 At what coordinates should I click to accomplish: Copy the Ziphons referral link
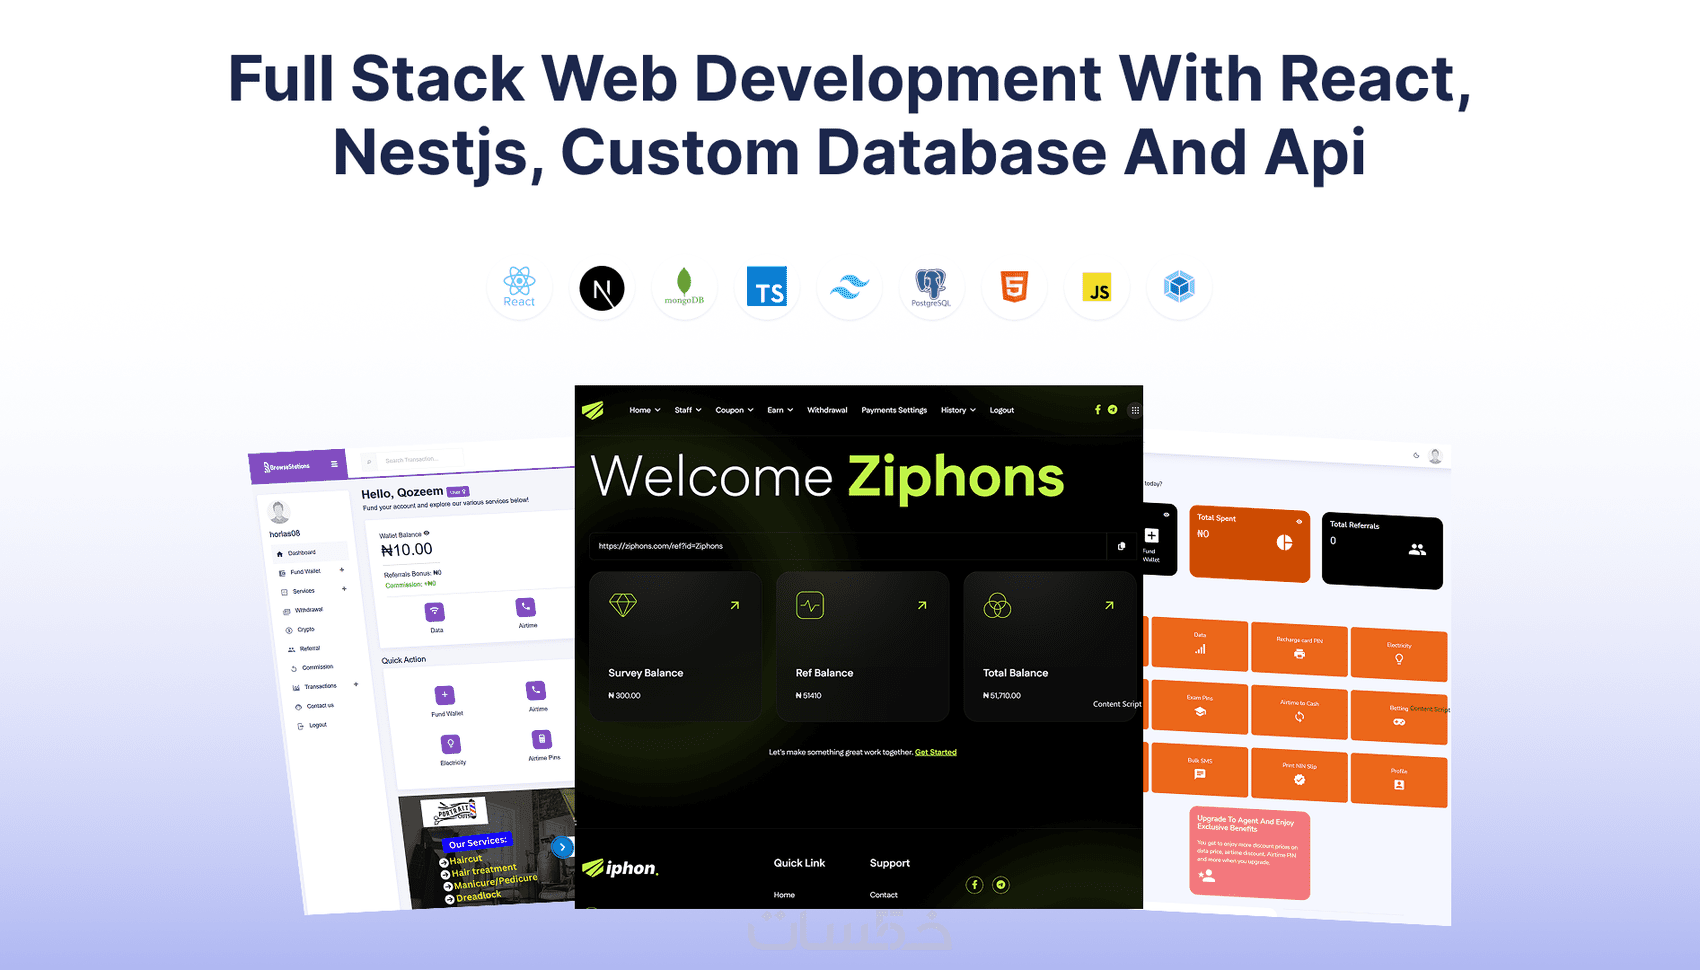click(x=1121, y=546)
